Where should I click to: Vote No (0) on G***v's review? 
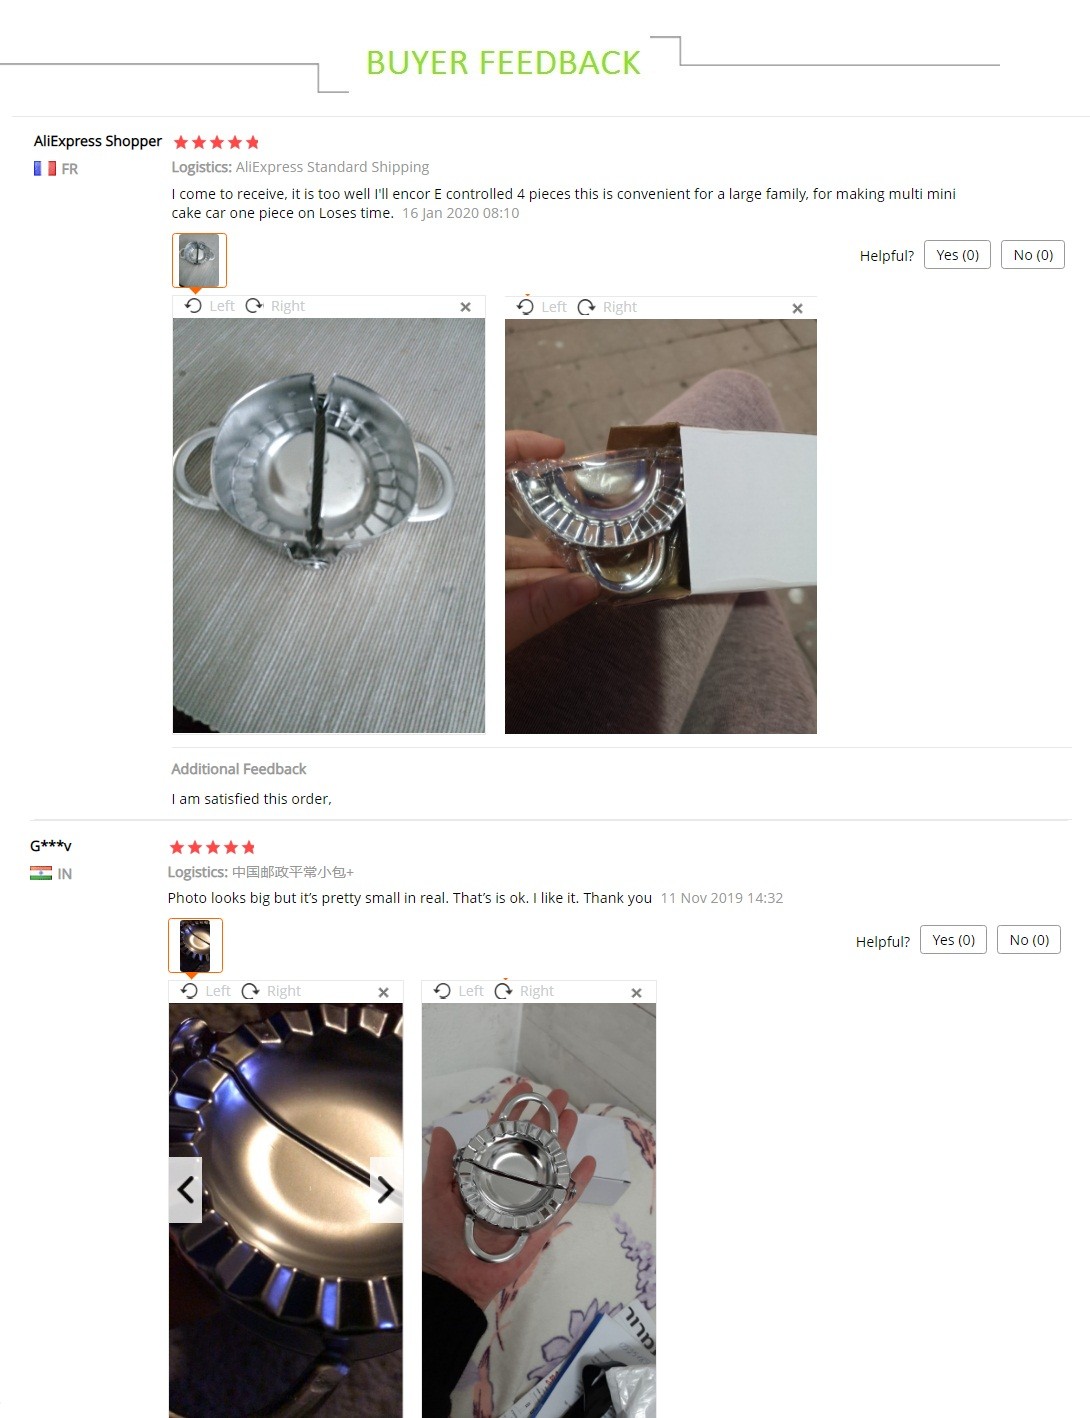[1029, 940]
